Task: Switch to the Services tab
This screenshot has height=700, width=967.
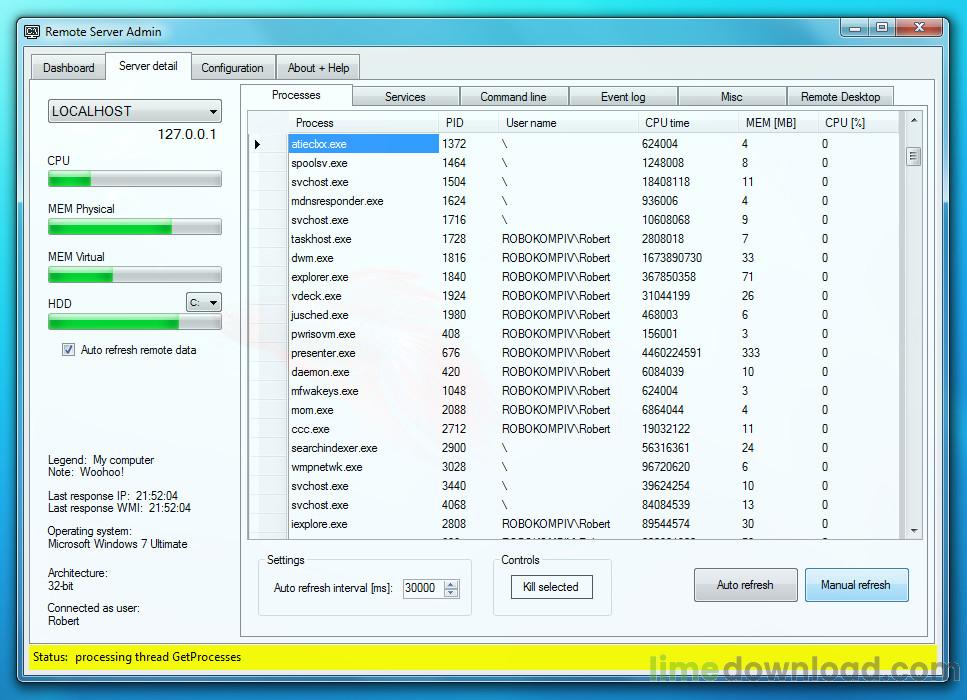Action: point(405,97)
